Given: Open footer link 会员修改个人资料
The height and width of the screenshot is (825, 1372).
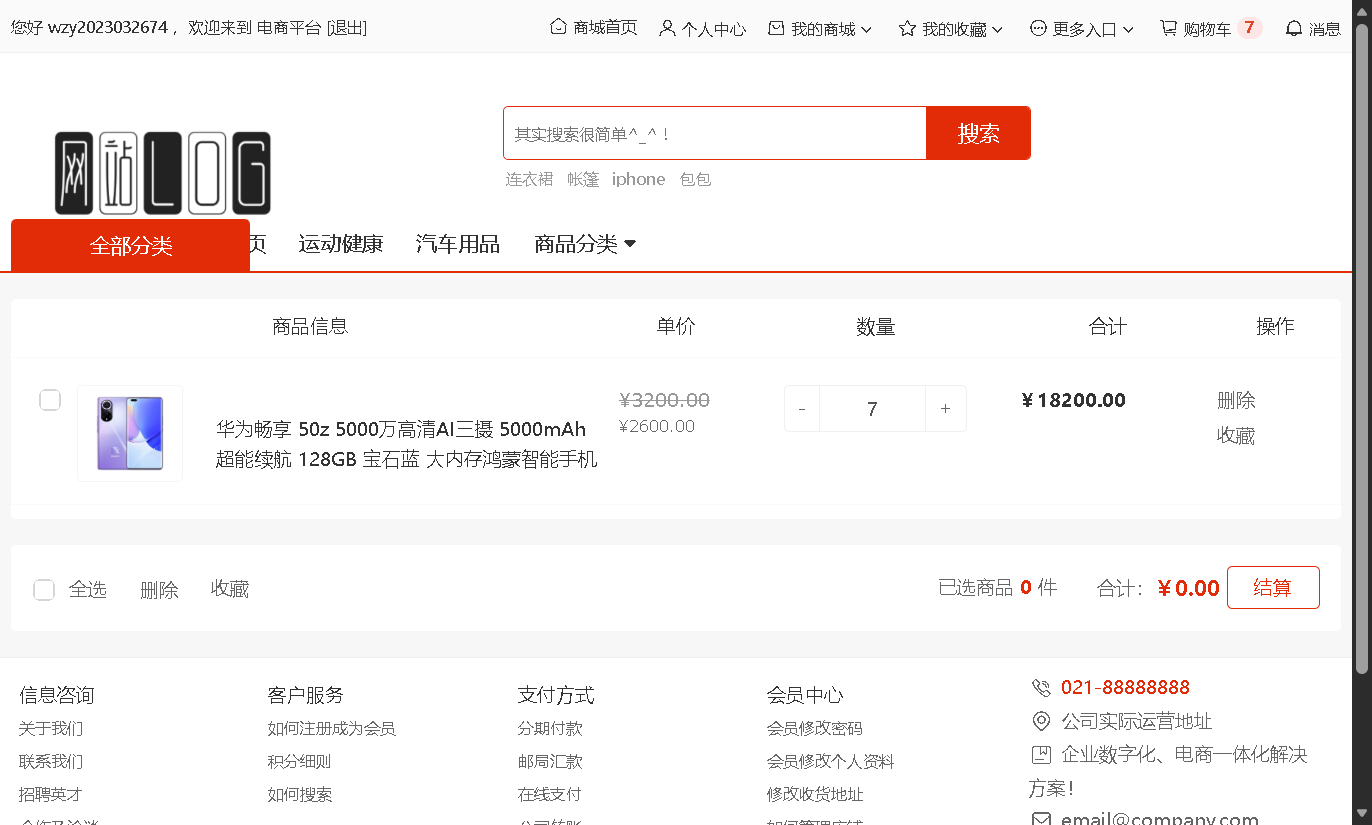Looking at the screenshot, I should (831, 762).
